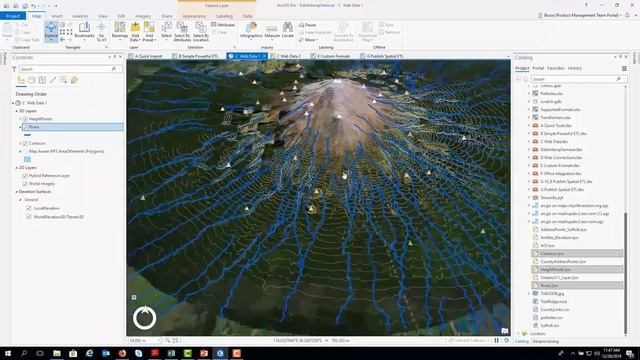Click the WFS polygon light blue symbol swatch

click(27, 159)
